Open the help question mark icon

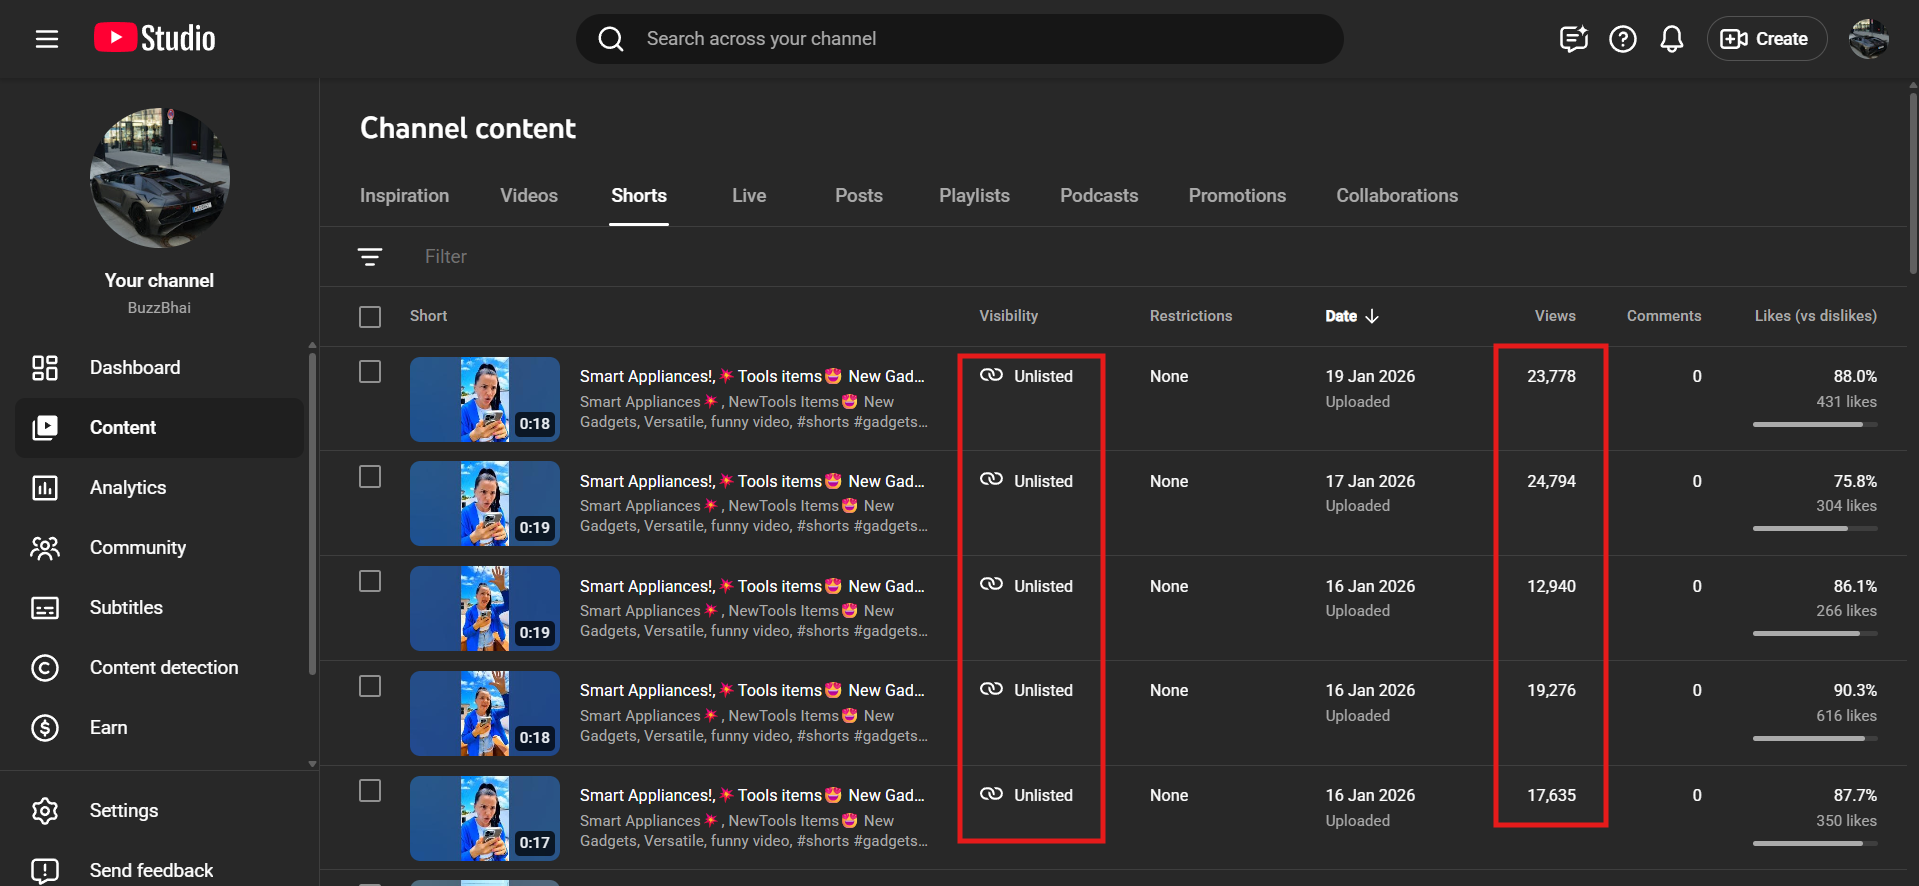(x=1622, y=39)
